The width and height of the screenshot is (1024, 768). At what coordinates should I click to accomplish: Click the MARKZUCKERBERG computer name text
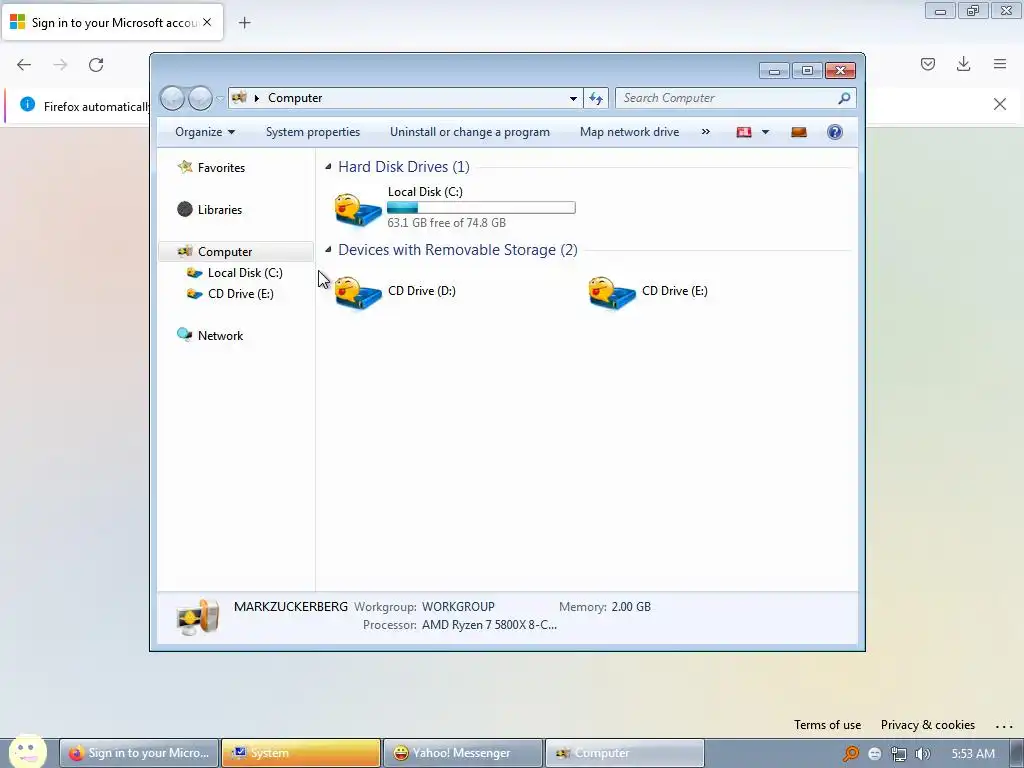tap(291, 607)
